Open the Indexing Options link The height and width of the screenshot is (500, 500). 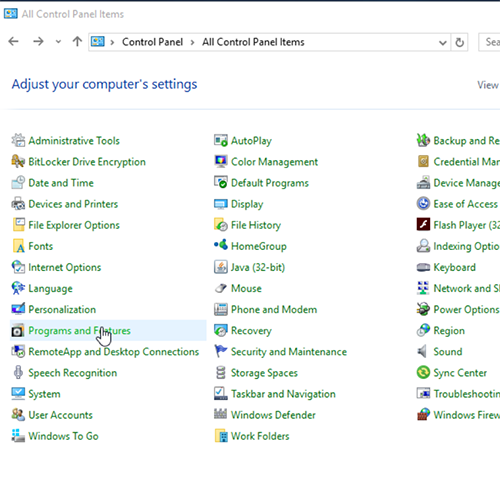(x=466, y=246)
